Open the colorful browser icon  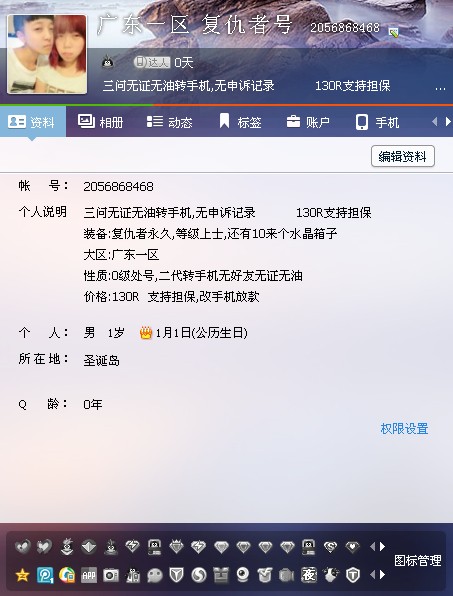pyautogui.click(x=67, y=575)
